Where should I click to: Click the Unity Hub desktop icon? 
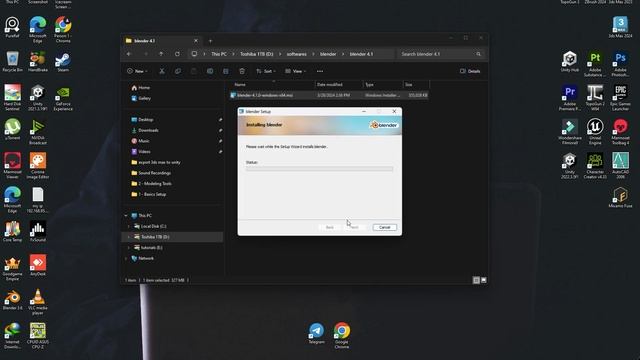click(x=570, y=62)
